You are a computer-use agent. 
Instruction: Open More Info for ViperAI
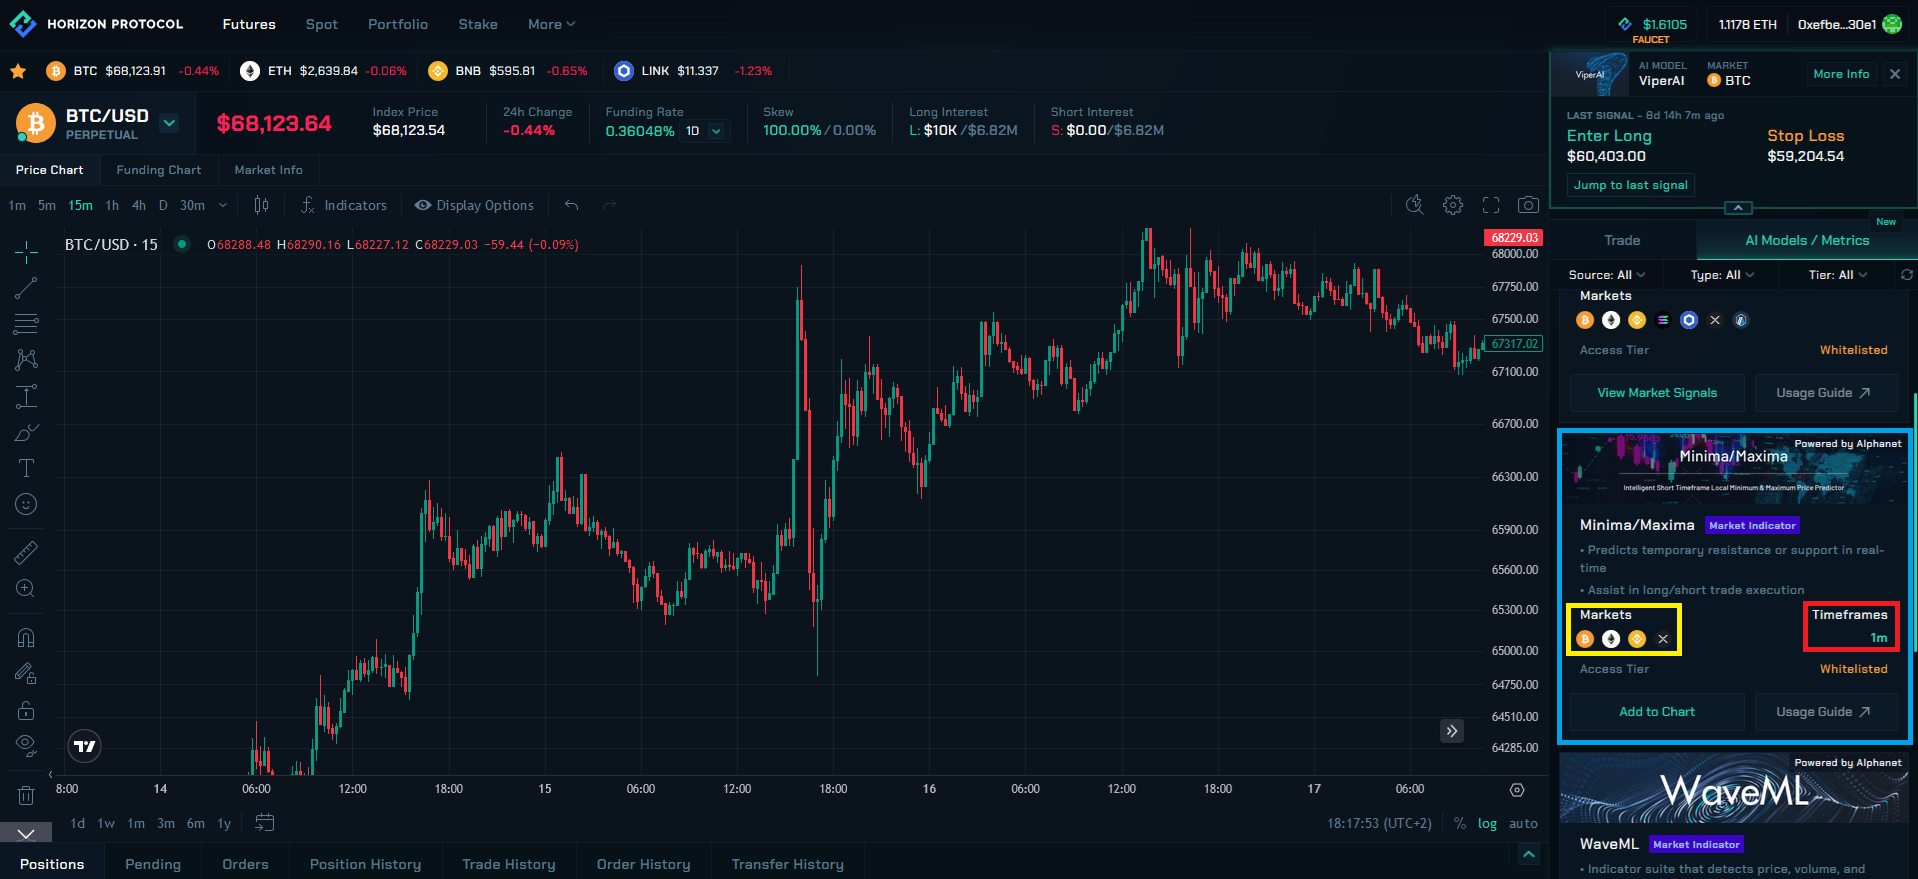click(x=1841, y=74)
